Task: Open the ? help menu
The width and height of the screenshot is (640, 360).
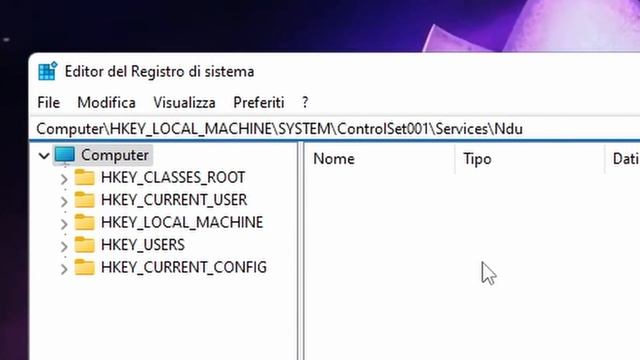Action: [x=305, y=102]
